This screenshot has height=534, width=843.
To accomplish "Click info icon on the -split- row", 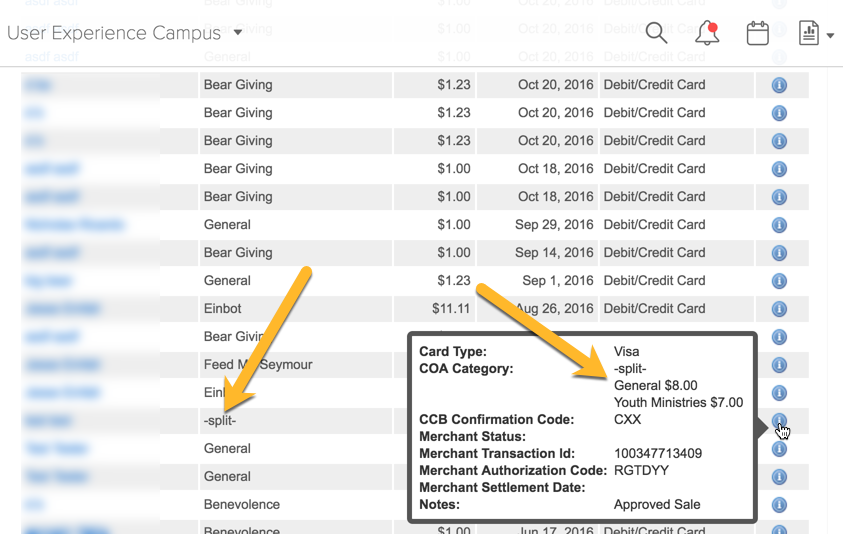I will coord(779,421).
